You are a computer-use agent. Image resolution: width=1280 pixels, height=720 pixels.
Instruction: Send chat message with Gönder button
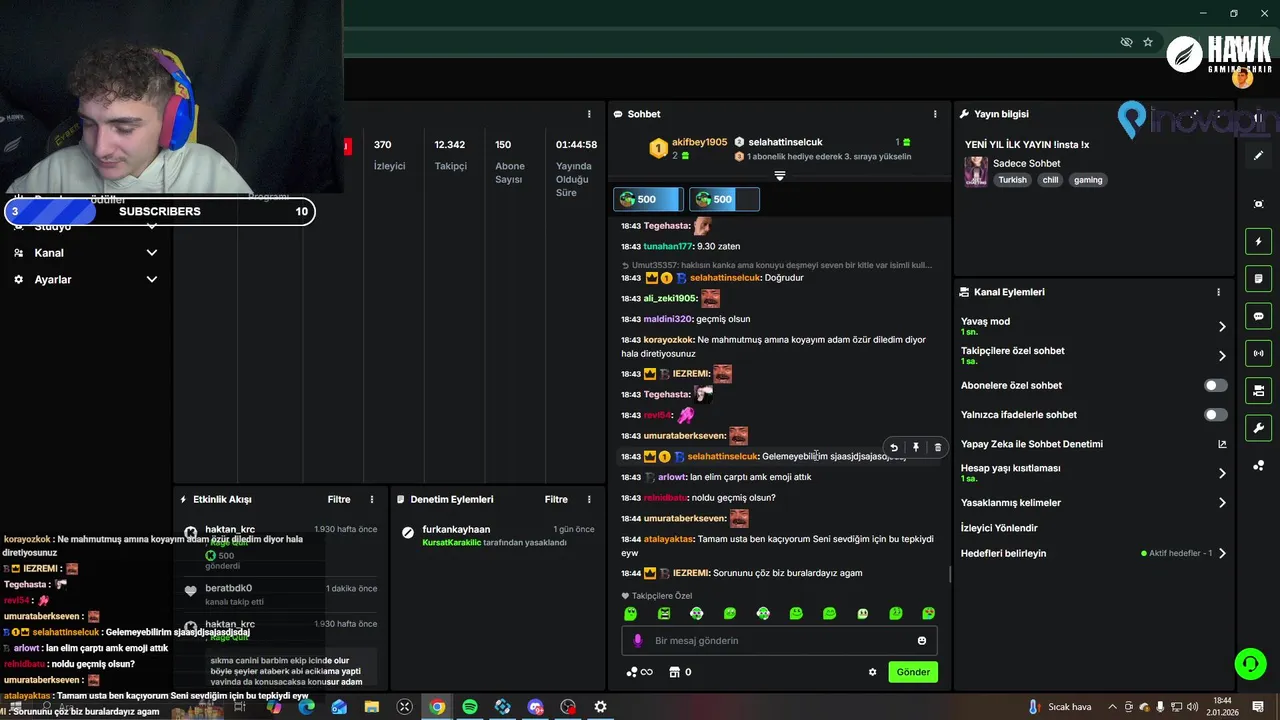click(912, 672)
